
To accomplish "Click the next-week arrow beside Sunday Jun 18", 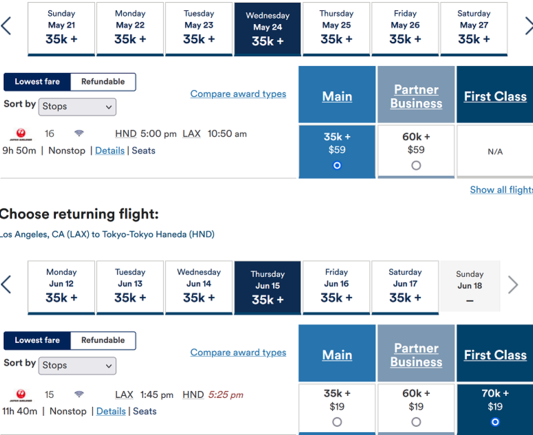I will point(513,284).
